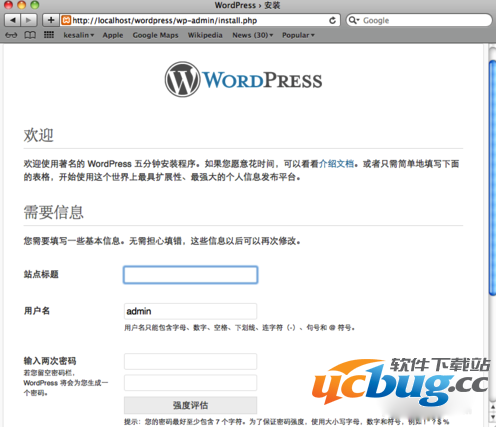This screenshot has height=427, width=496.
Task: Click the scrollbar up arrow
Action: click(x=493, y=407)
